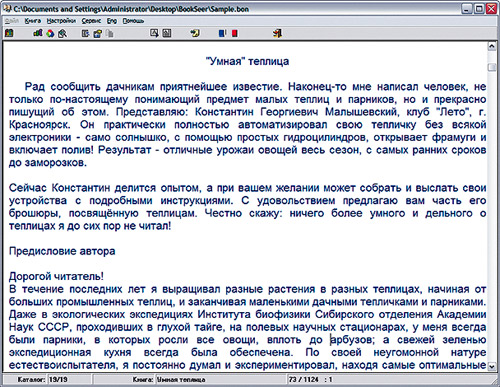Open the grayed Файл menu
Viewport: 500px width, 387px height.
click(12, 21)
